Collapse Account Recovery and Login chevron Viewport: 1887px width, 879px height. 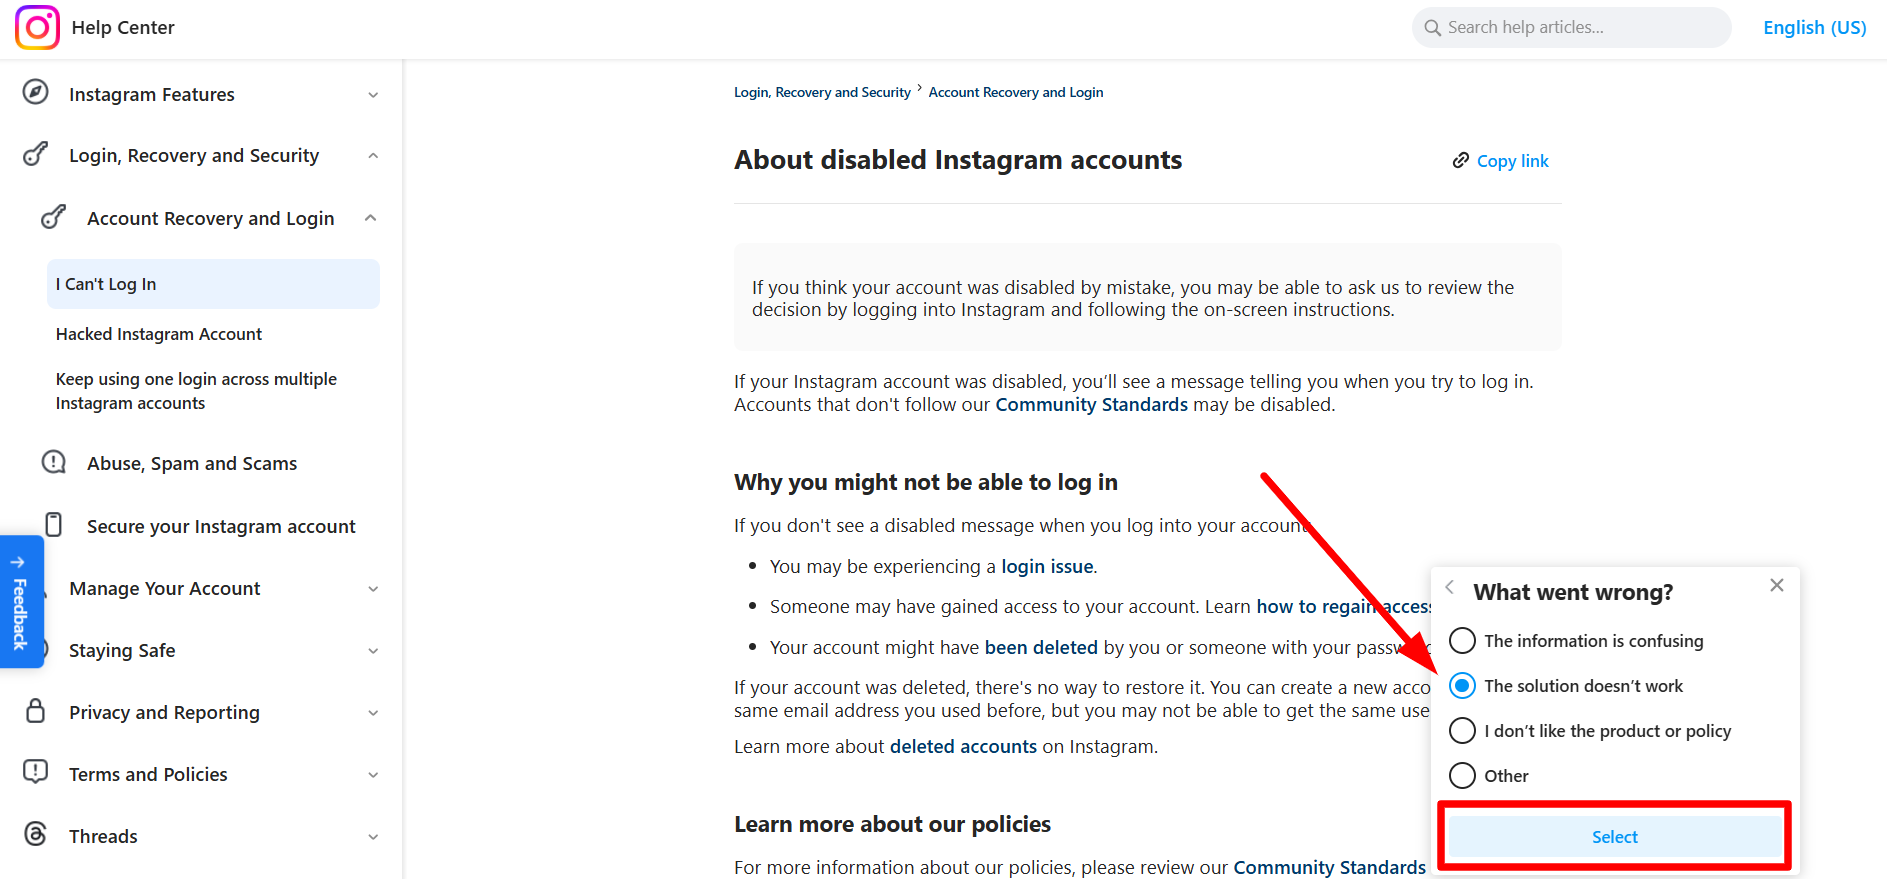(x=371, y=218)
